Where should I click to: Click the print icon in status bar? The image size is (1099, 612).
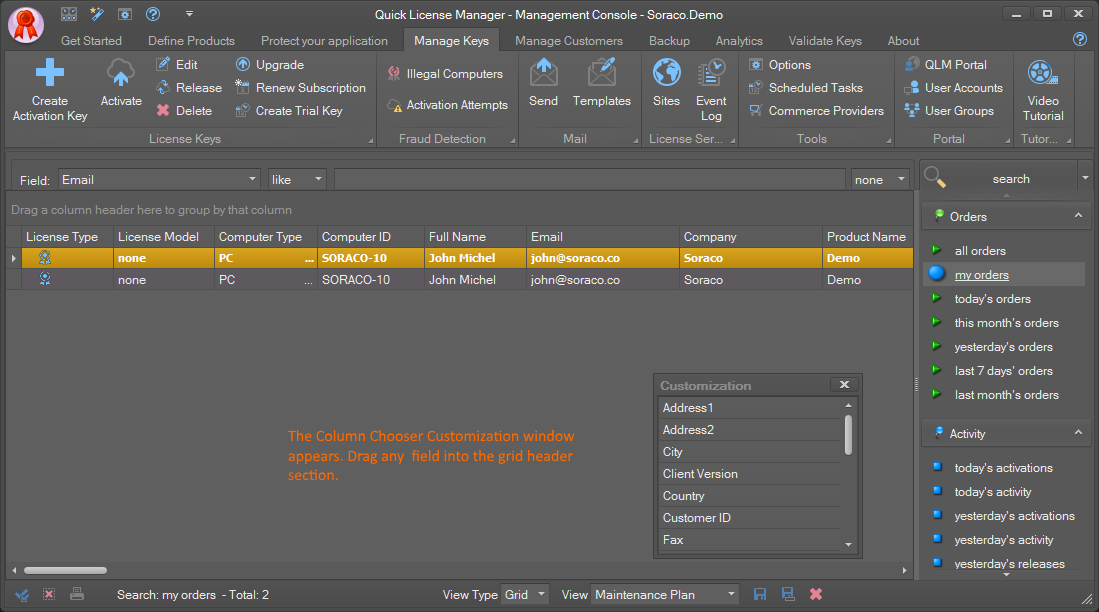coord(77,594)
